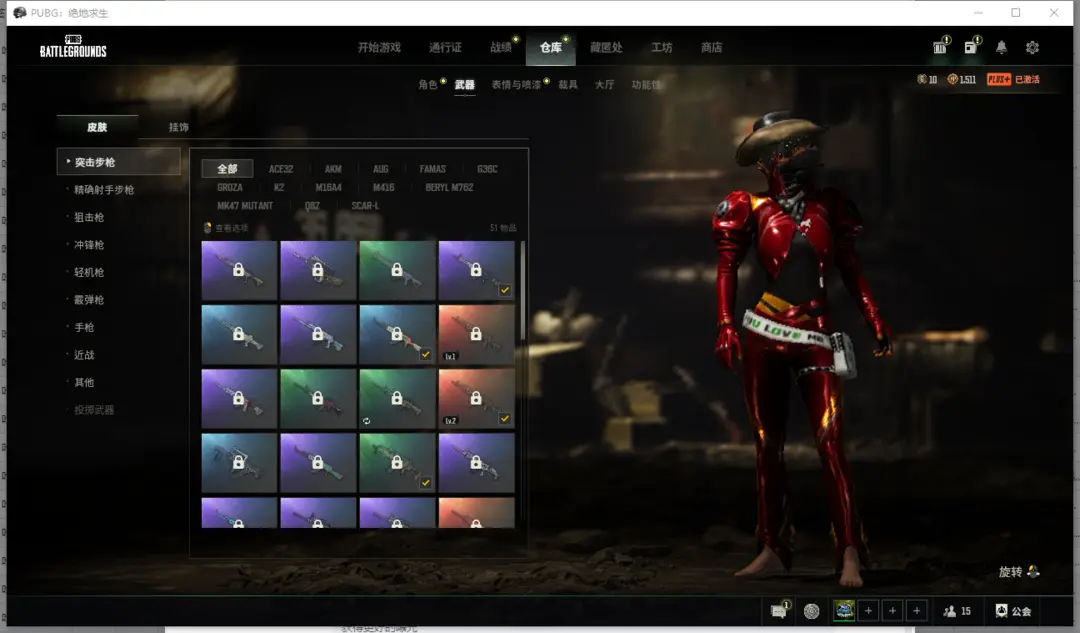Click the round radio wheel icon in bottom bar
The width and height of the screenshot is (1080, 633).
pos(811,610)
